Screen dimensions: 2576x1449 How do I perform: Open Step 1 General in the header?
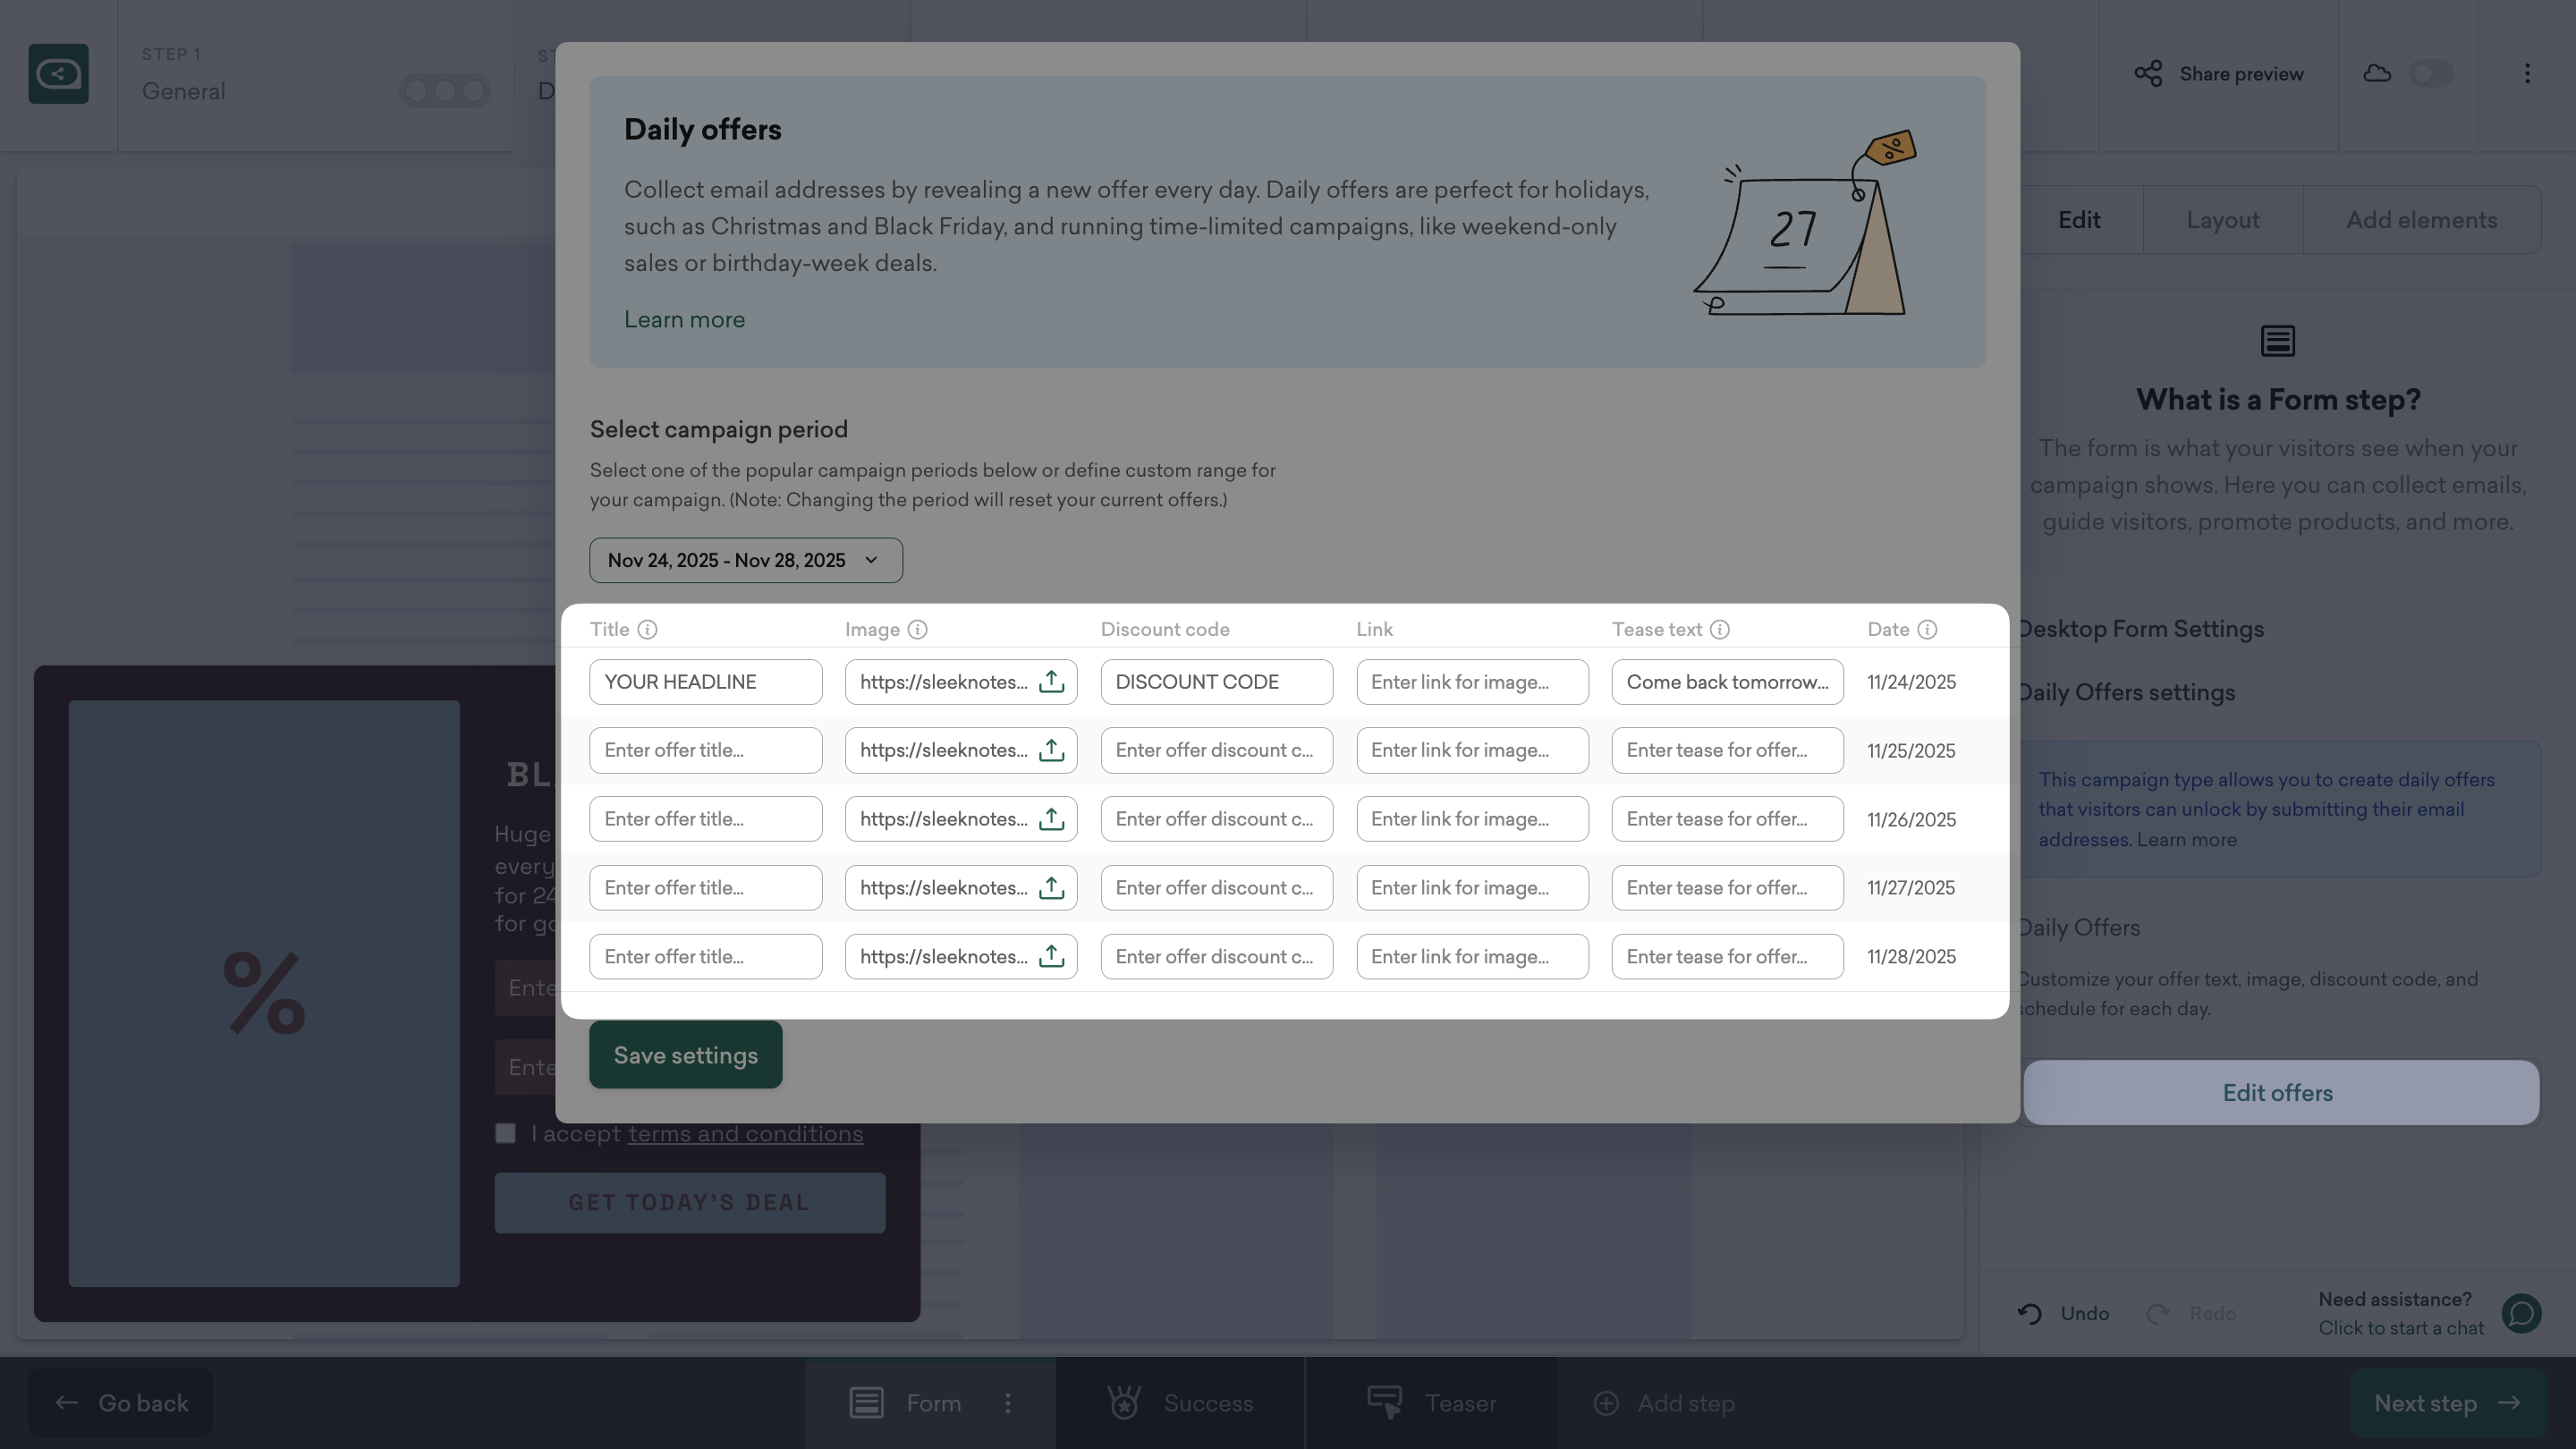point(316,75)
